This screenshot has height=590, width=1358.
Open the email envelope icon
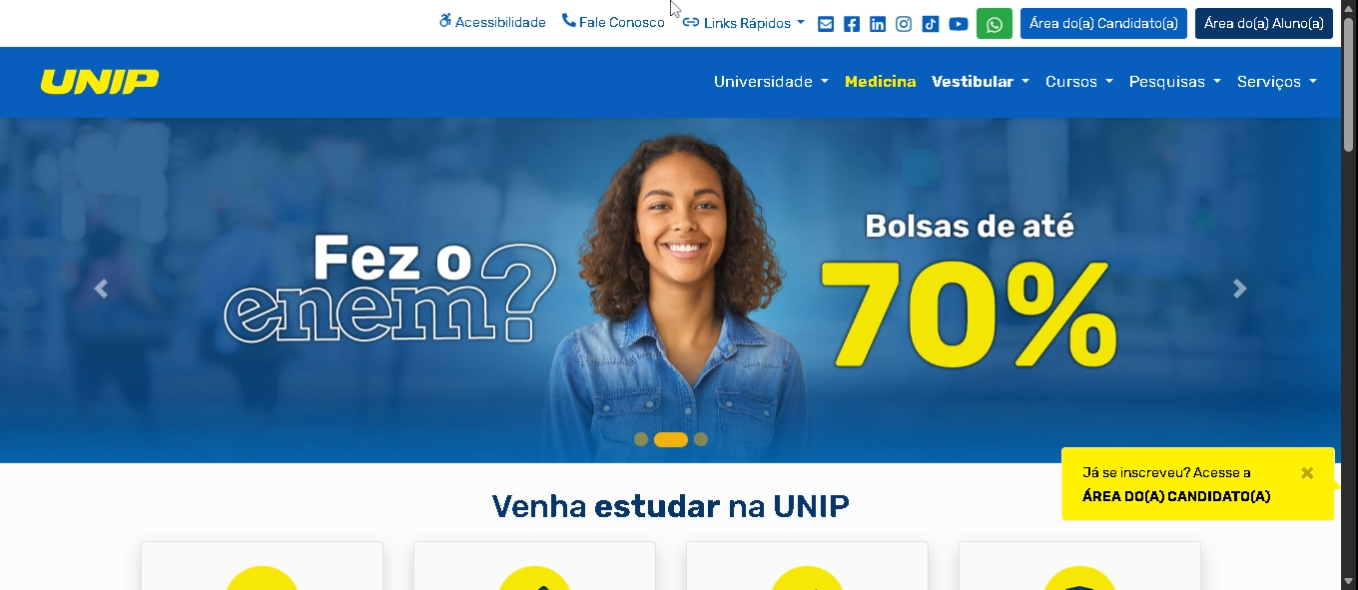tap(826, 24)
